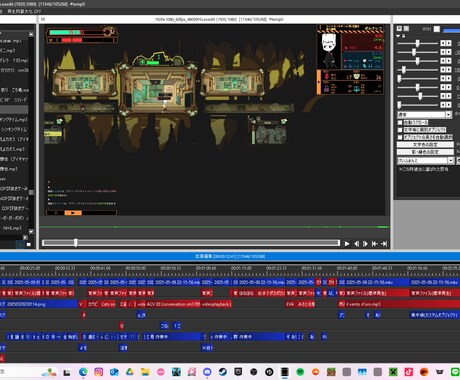
Task: Toggle the second checkbox (文字毎に個別オブジェクト)
Action: [400, 130]
